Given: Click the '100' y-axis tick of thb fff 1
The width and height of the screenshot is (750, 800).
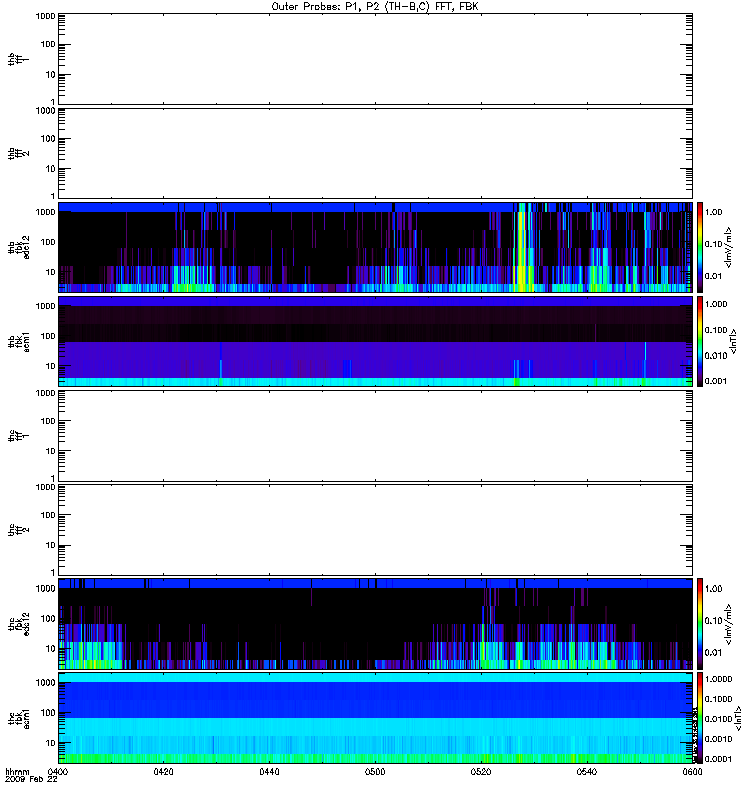Looking at the screenshot, I should click(x=48, y=44).
